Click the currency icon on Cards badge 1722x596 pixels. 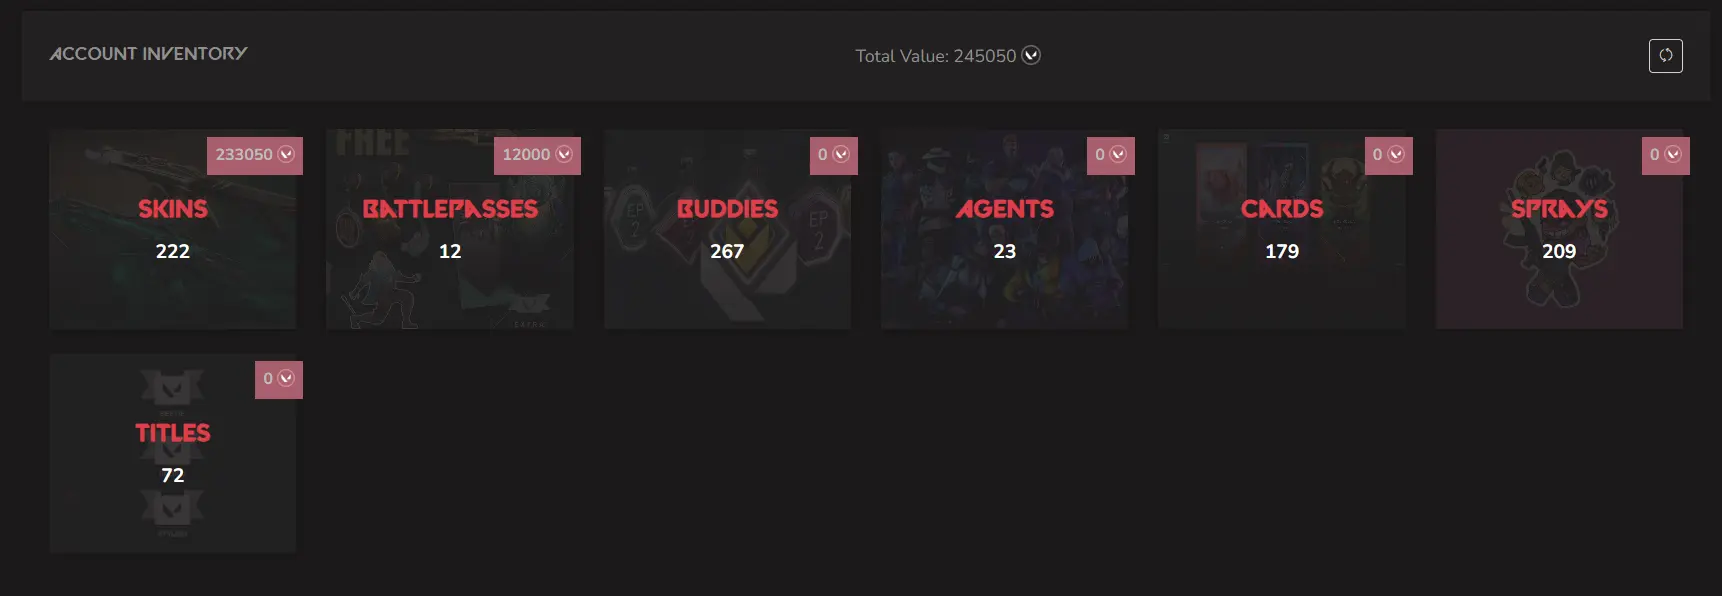1396,154
